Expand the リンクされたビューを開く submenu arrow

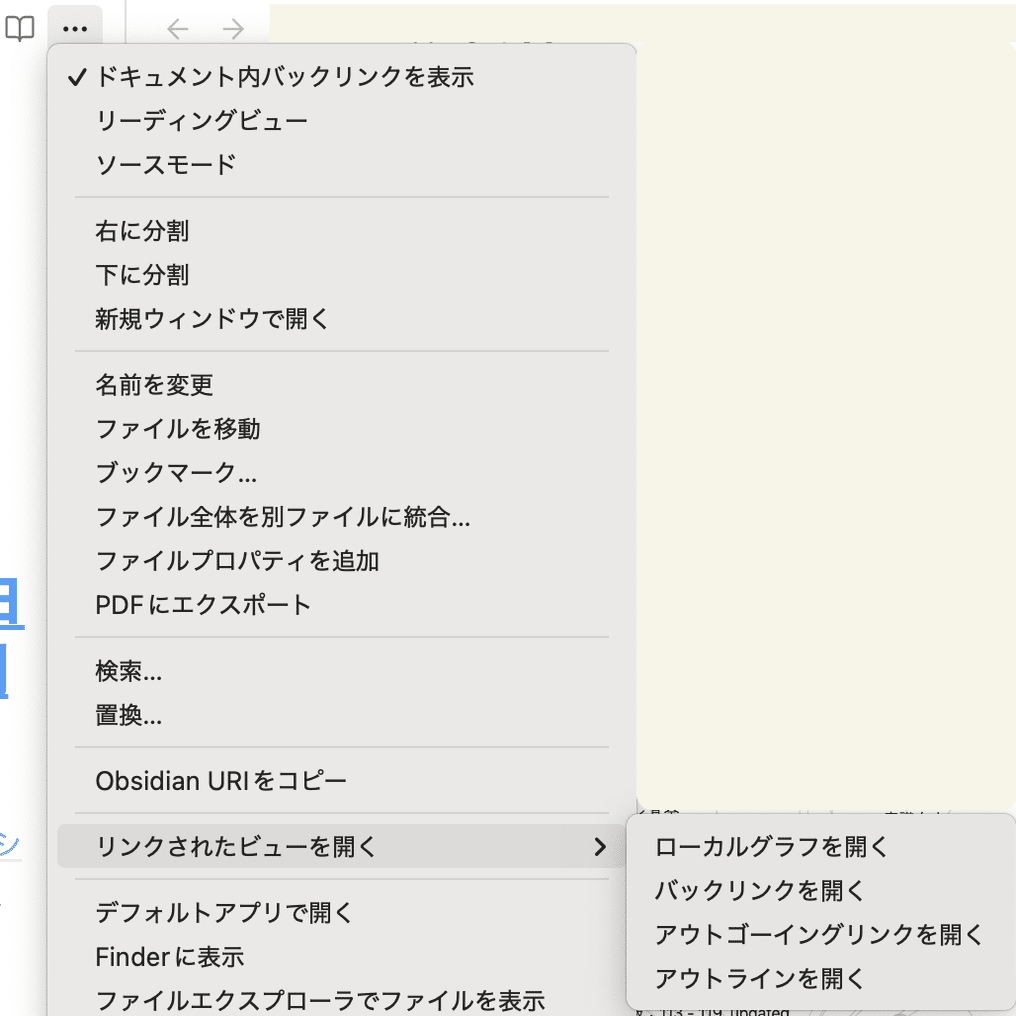(599, 848)
